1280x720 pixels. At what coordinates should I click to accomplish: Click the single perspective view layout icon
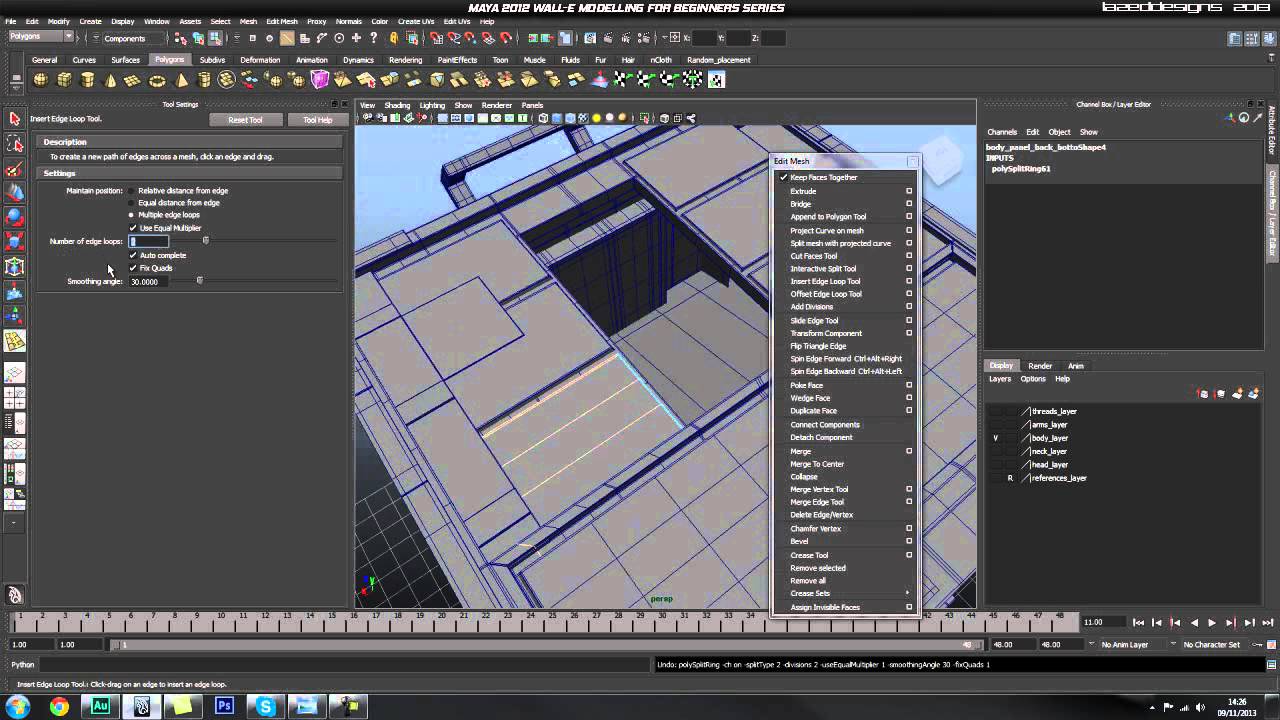(15, 374)
